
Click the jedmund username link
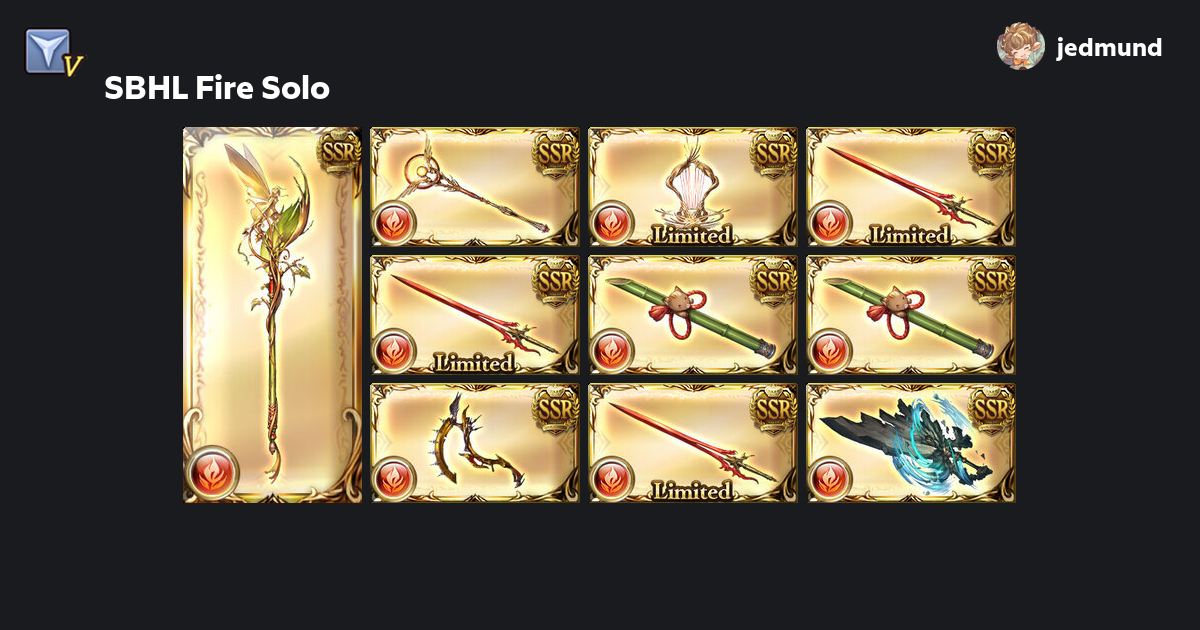click(x=1109, y=47)
